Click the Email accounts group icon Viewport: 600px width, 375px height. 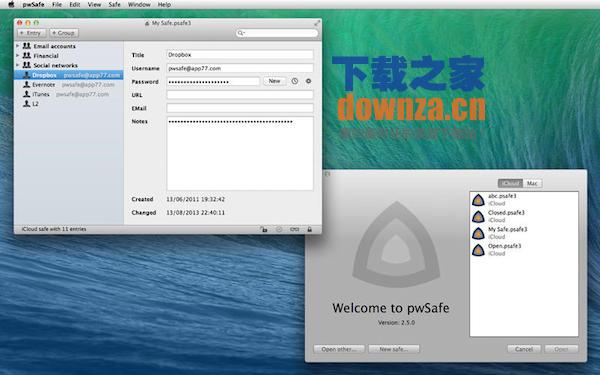(26, 46)
